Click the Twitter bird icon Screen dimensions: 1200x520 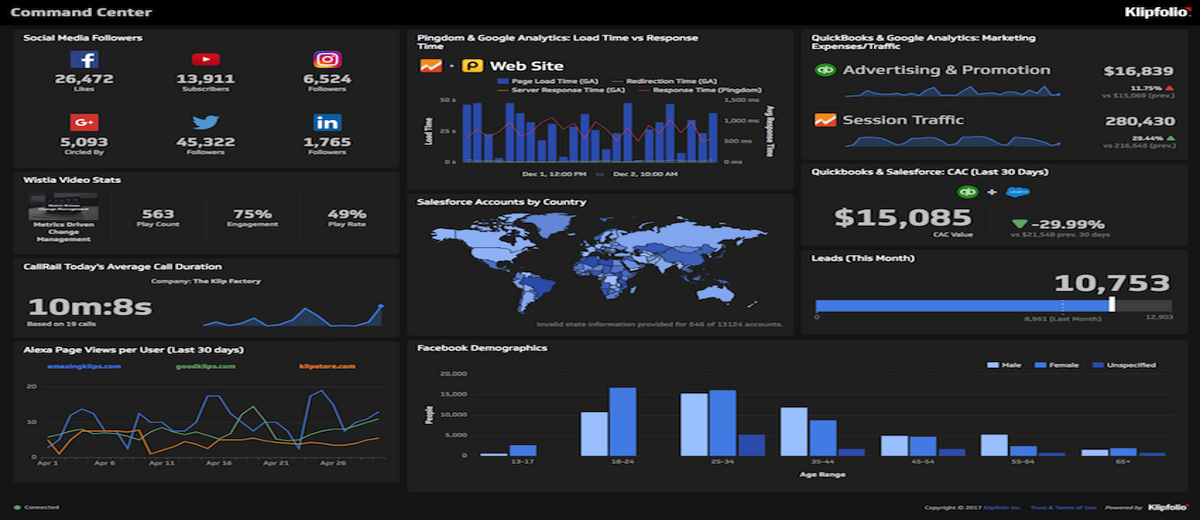(205, 122)
